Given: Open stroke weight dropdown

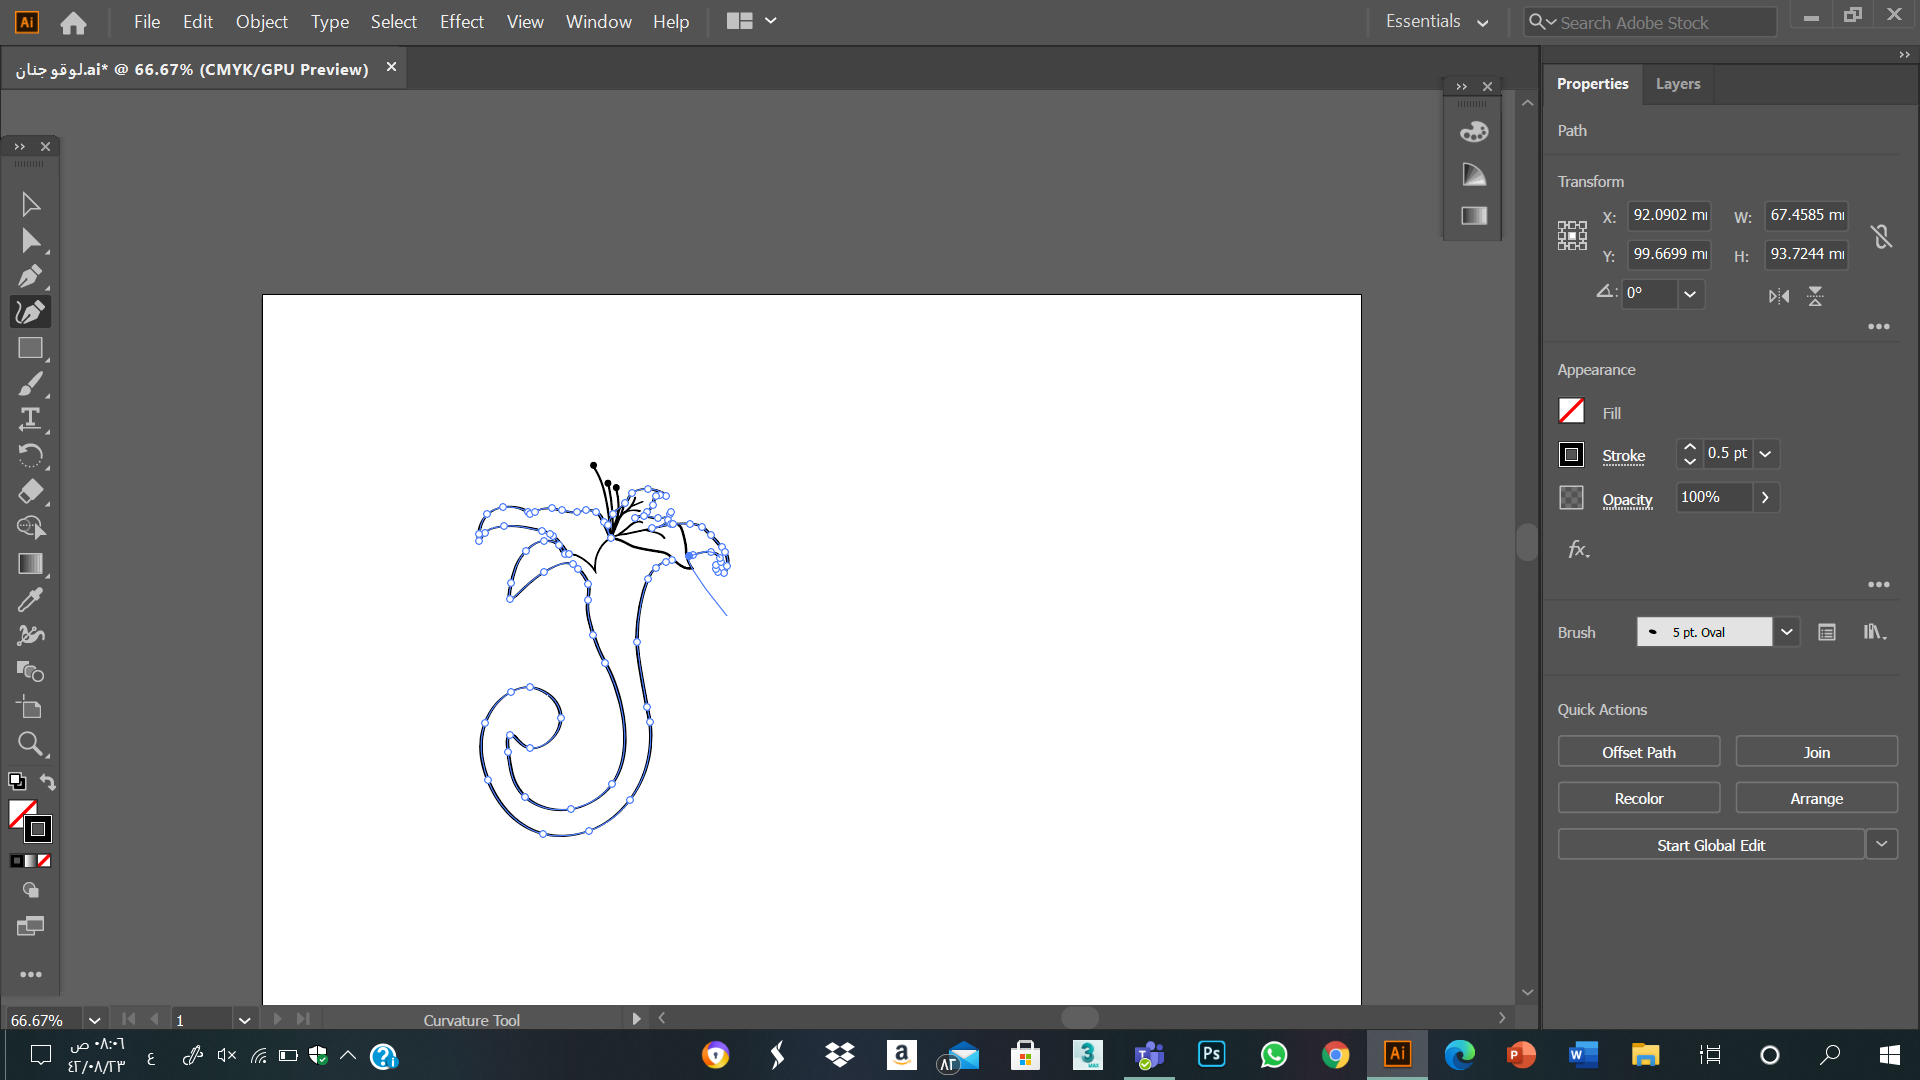Looking at the screenshot, I should (1766, 454).
